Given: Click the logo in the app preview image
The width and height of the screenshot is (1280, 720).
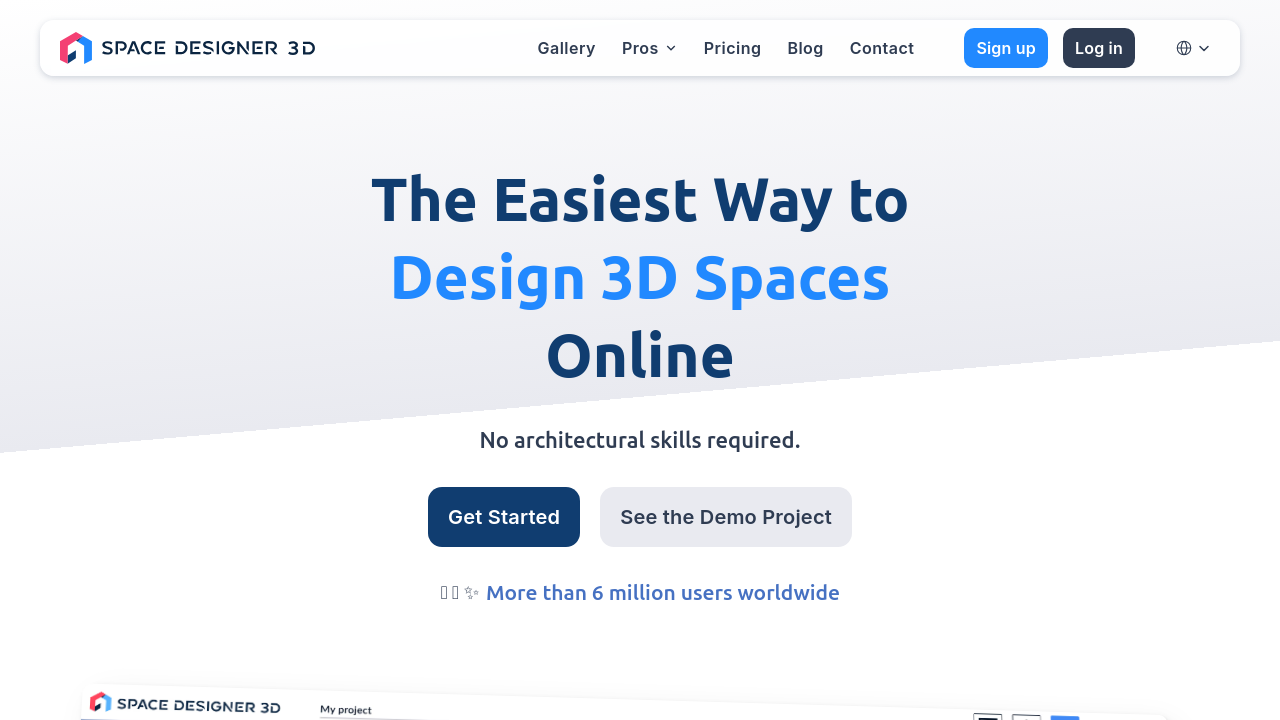Looking at the screenshot, I should point(100,703).
